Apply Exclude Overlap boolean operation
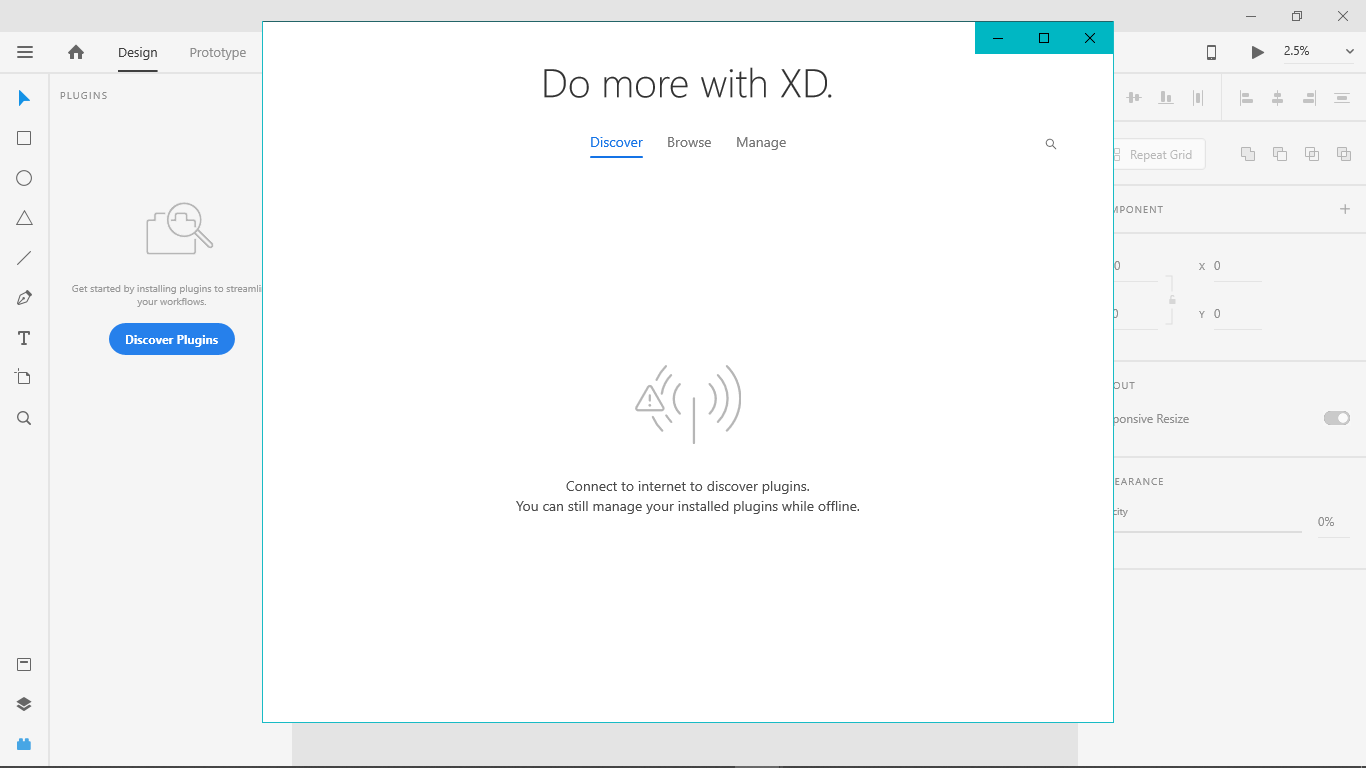1366x768 pixels. pyautogui.click(x=1344, y=154)
